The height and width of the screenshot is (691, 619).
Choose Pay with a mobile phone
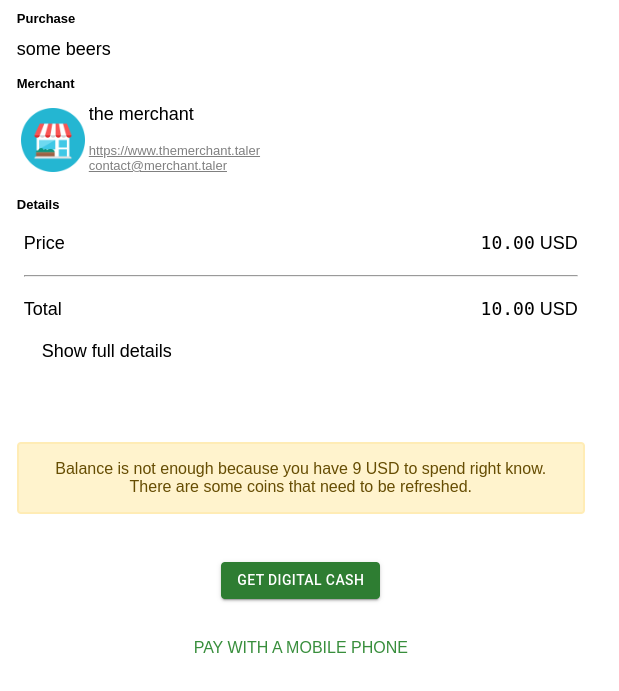pos(301,648)
